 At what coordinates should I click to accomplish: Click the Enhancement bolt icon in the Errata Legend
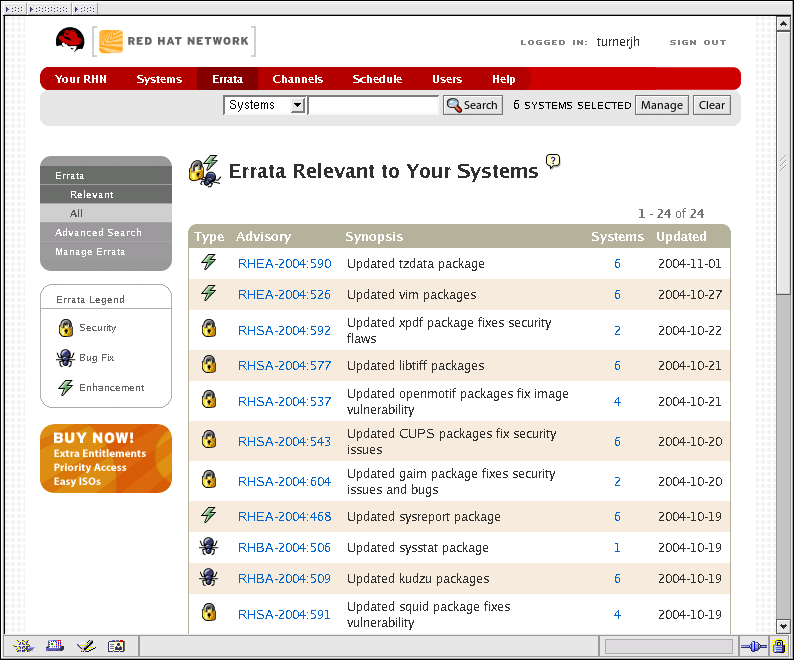[65, 387]
